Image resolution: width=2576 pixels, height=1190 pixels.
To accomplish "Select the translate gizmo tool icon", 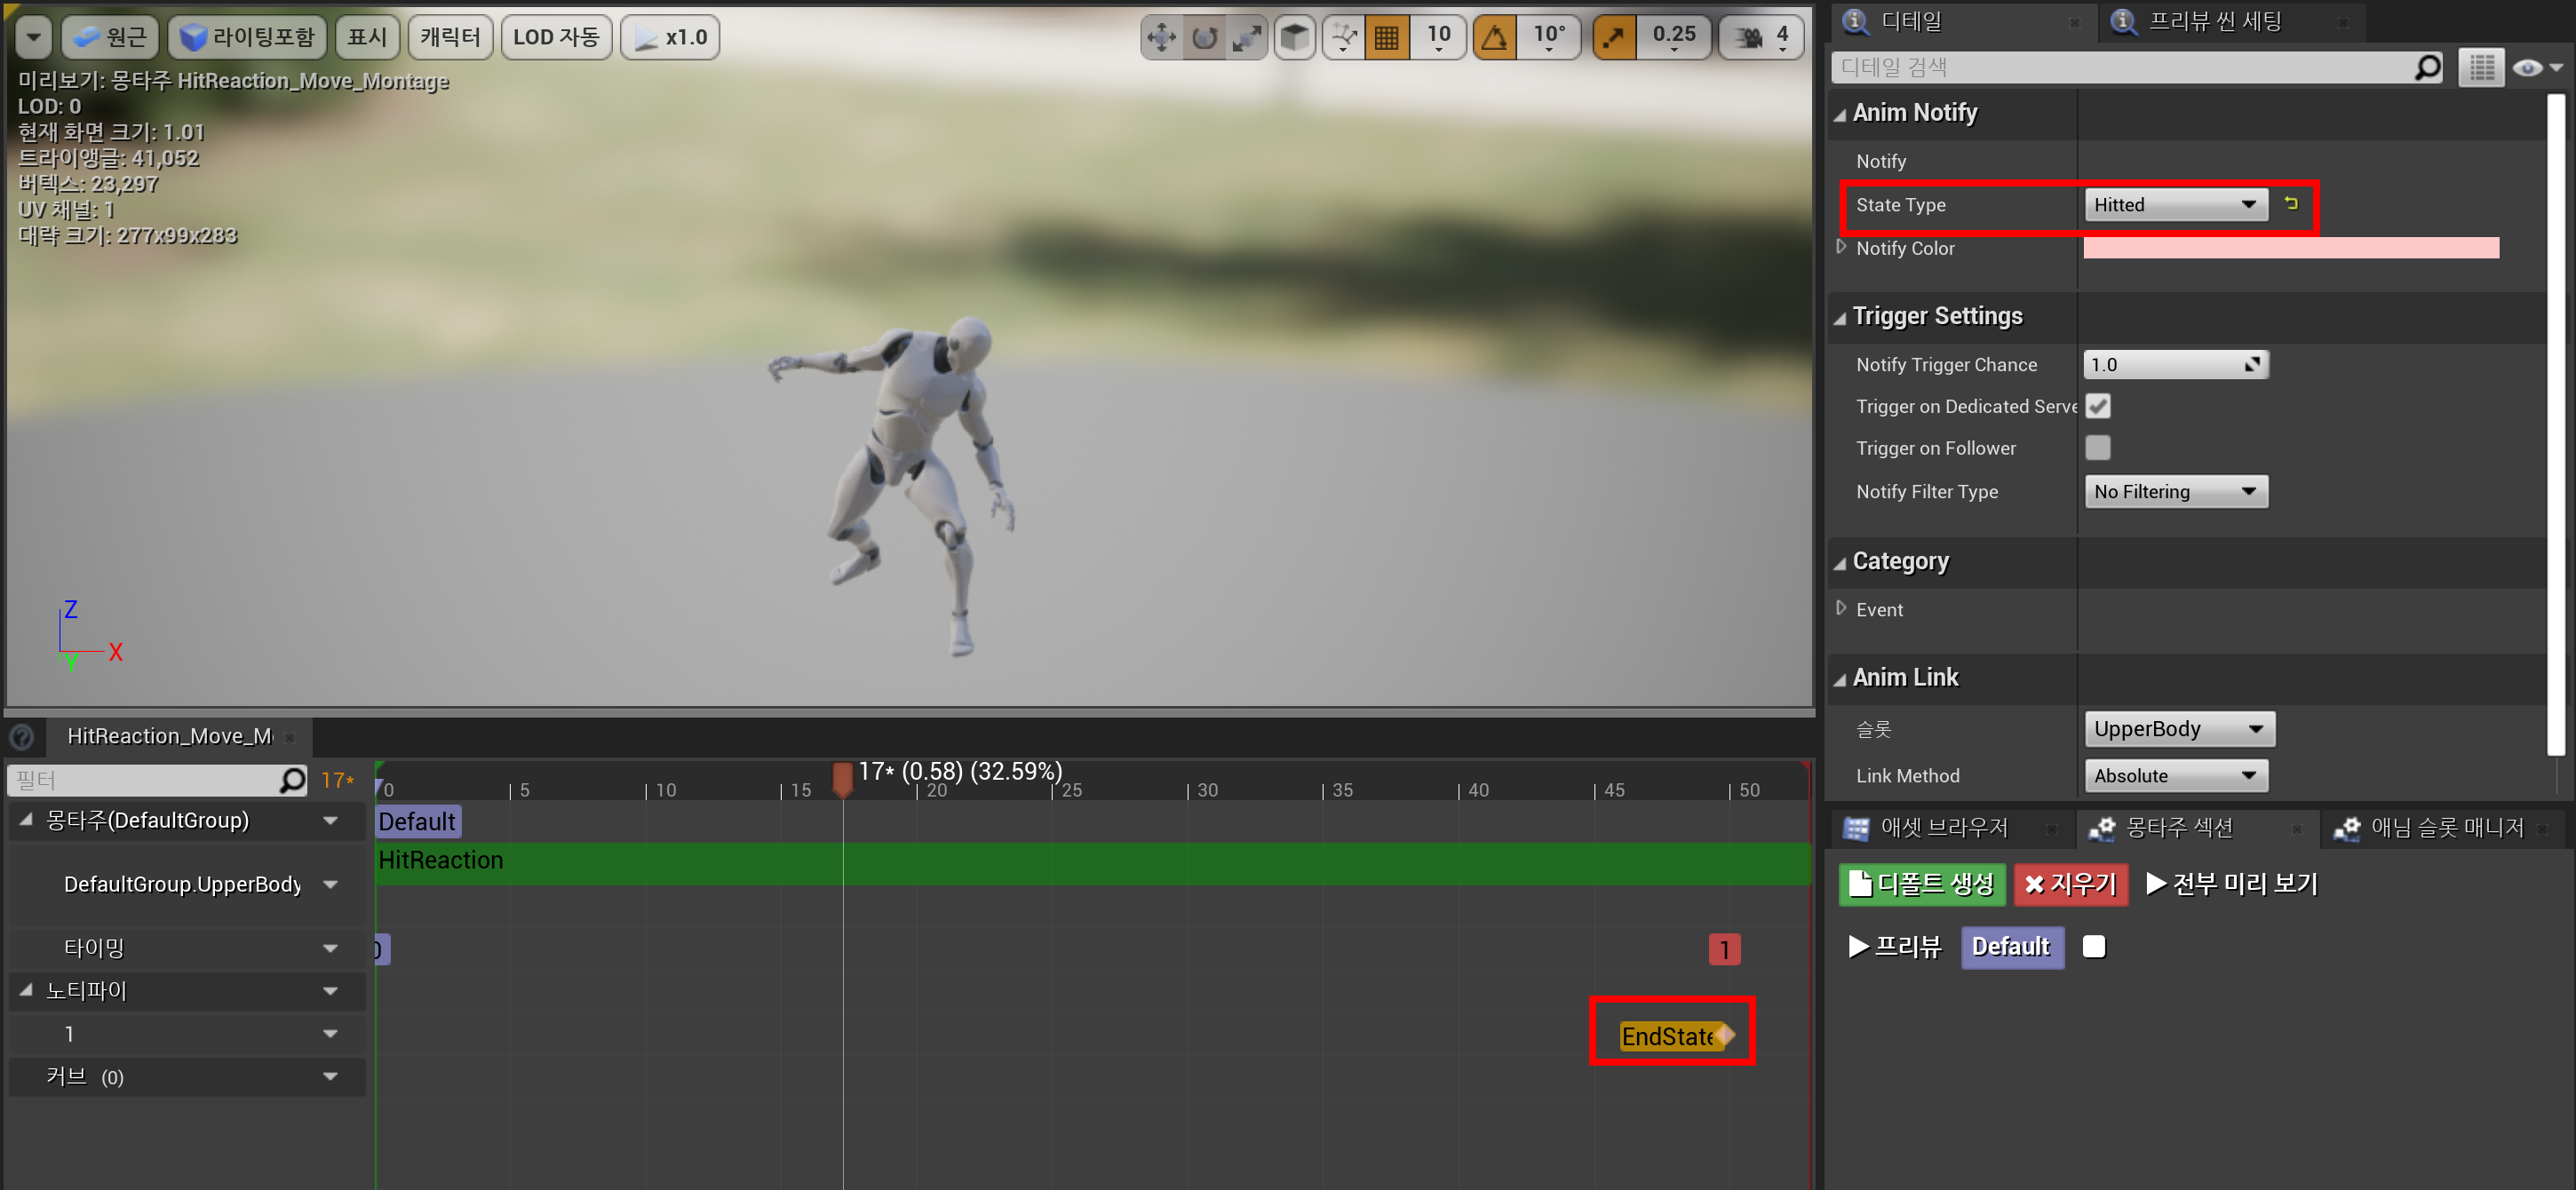I will click(1161, 38).
